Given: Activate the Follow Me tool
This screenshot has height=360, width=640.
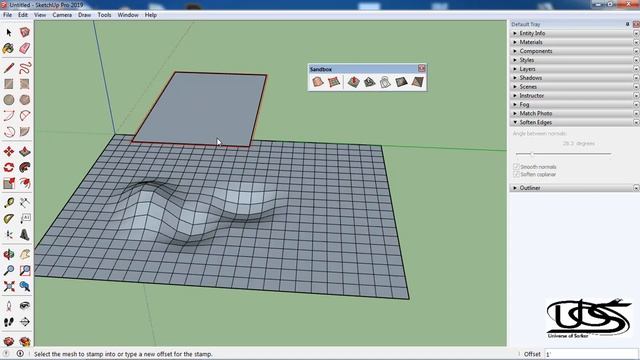Looking at the screenshot, I should tap(25, 167).
